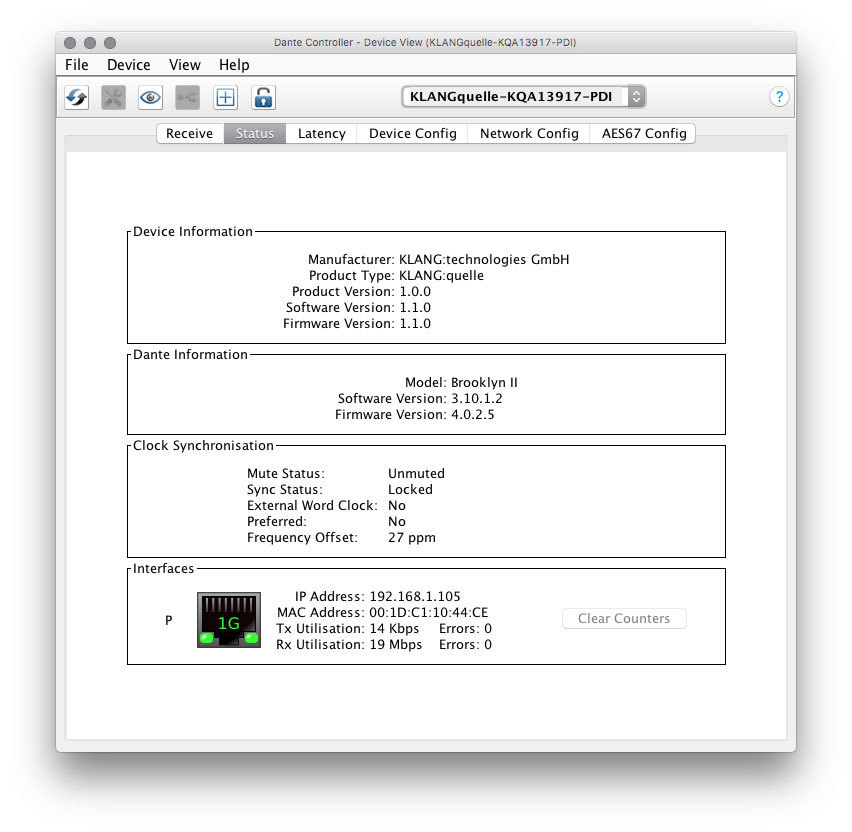
Task: Click the refresh device icon
Action: point(77,98)
